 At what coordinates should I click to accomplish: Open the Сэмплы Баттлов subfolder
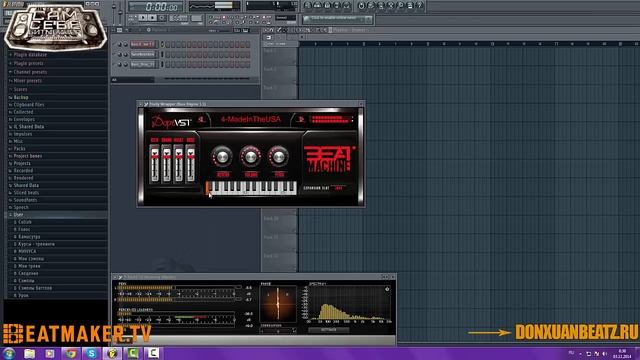pos(35,288)
